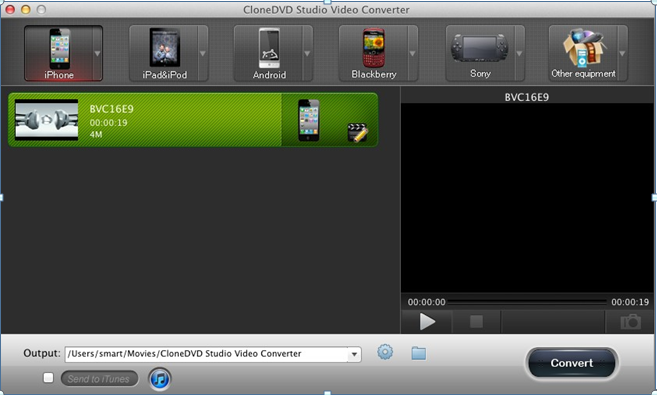Start conversion with the Convert button
657x395 pixels.
coord(572,363)
